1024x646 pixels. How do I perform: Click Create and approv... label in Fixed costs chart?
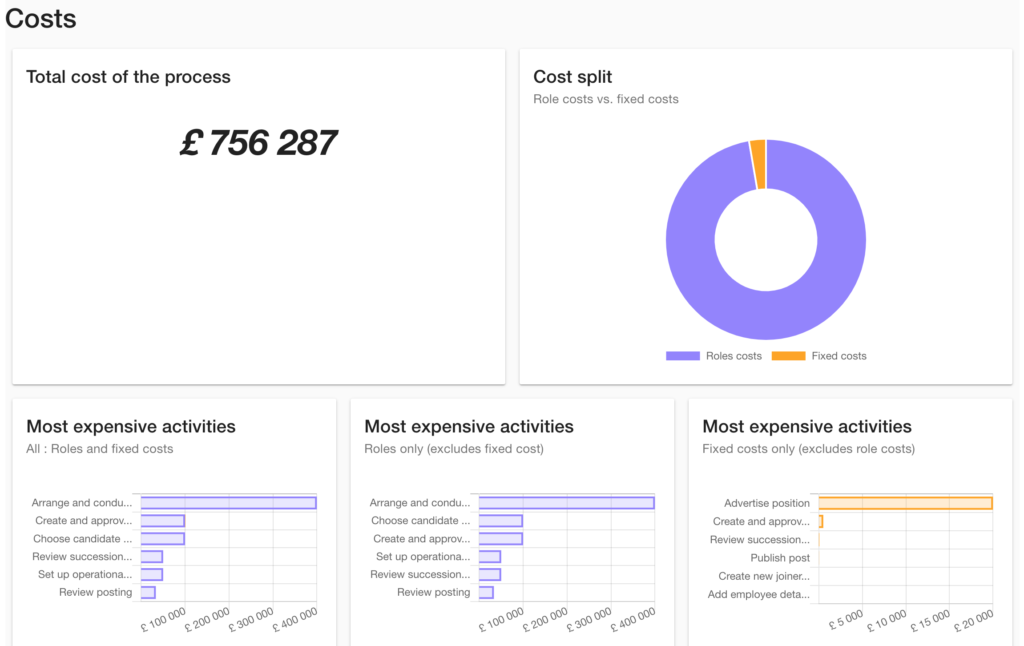[x=761, y=521]
